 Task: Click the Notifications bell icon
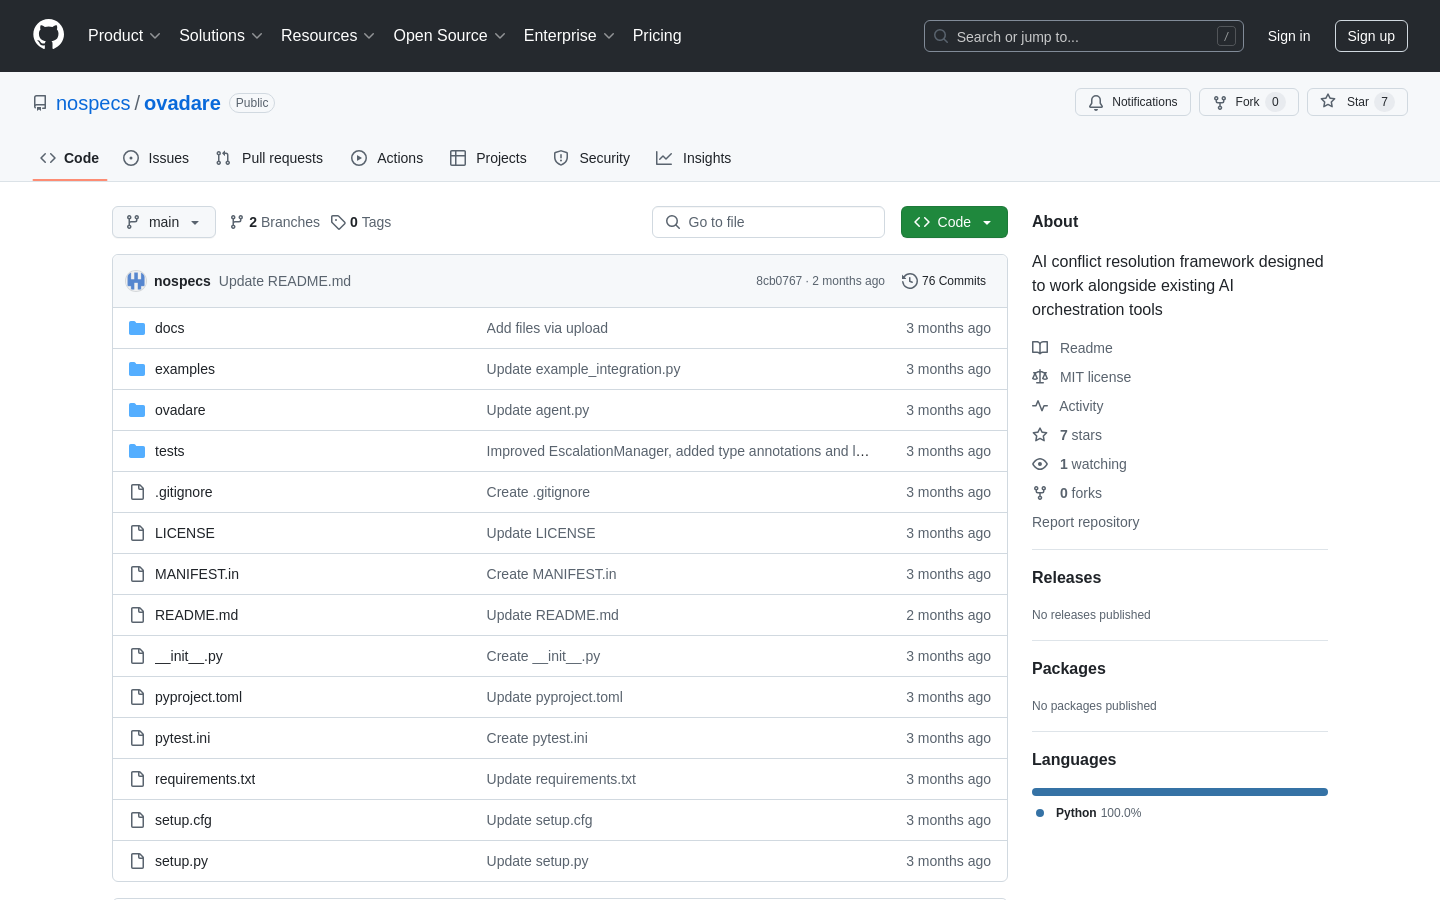pyautogui.click(x=1096, y=102)
